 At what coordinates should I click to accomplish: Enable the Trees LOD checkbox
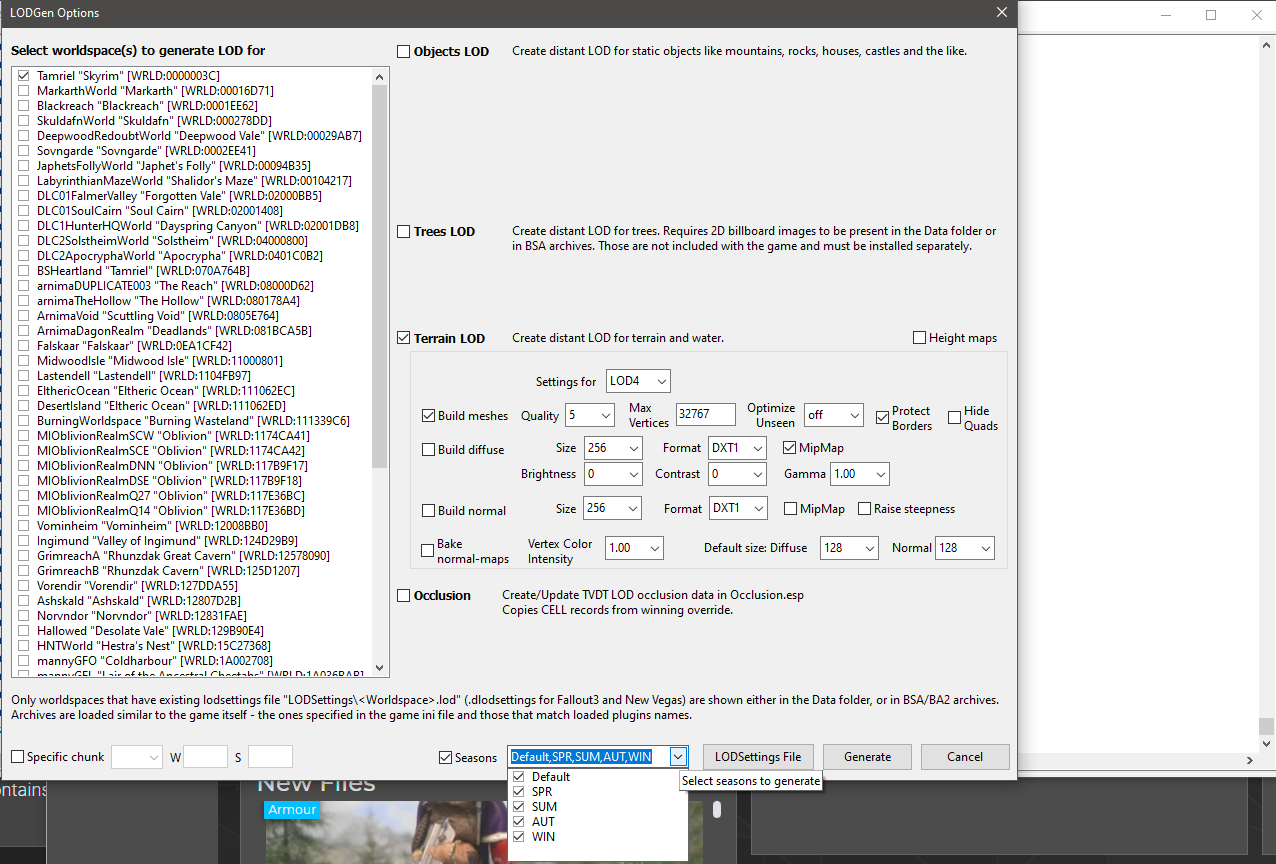pyautogui.click(x=404, y=231)
